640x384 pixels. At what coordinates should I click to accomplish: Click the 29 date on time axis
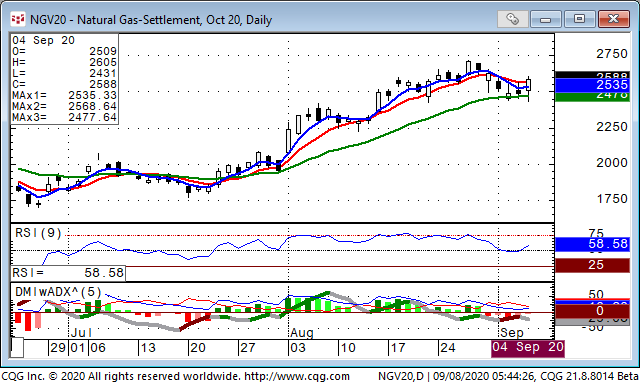click(x=58, y=348)
